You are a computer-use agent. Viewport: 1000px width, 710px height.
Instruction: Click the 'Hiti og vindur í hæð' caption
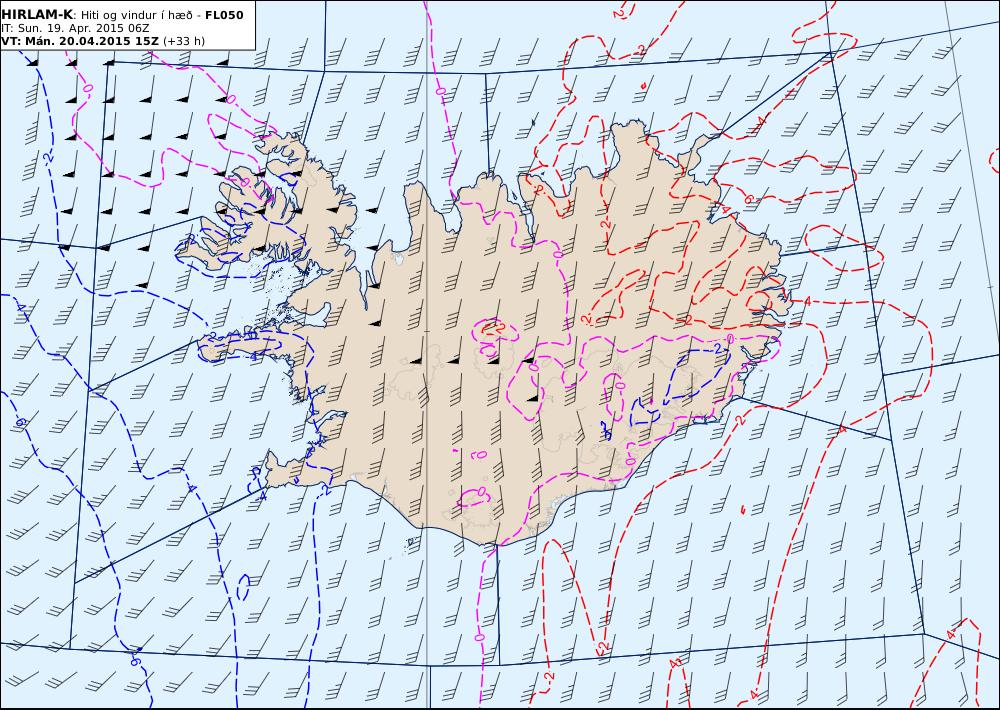click(x=140, y=15)
